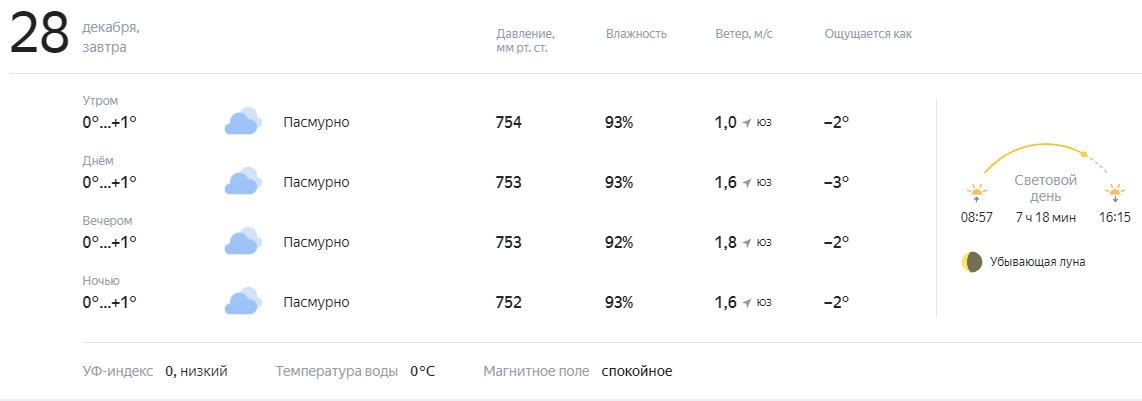Click the Температура воды label
Screen dimensions: 1142x401
click(336, 371)
